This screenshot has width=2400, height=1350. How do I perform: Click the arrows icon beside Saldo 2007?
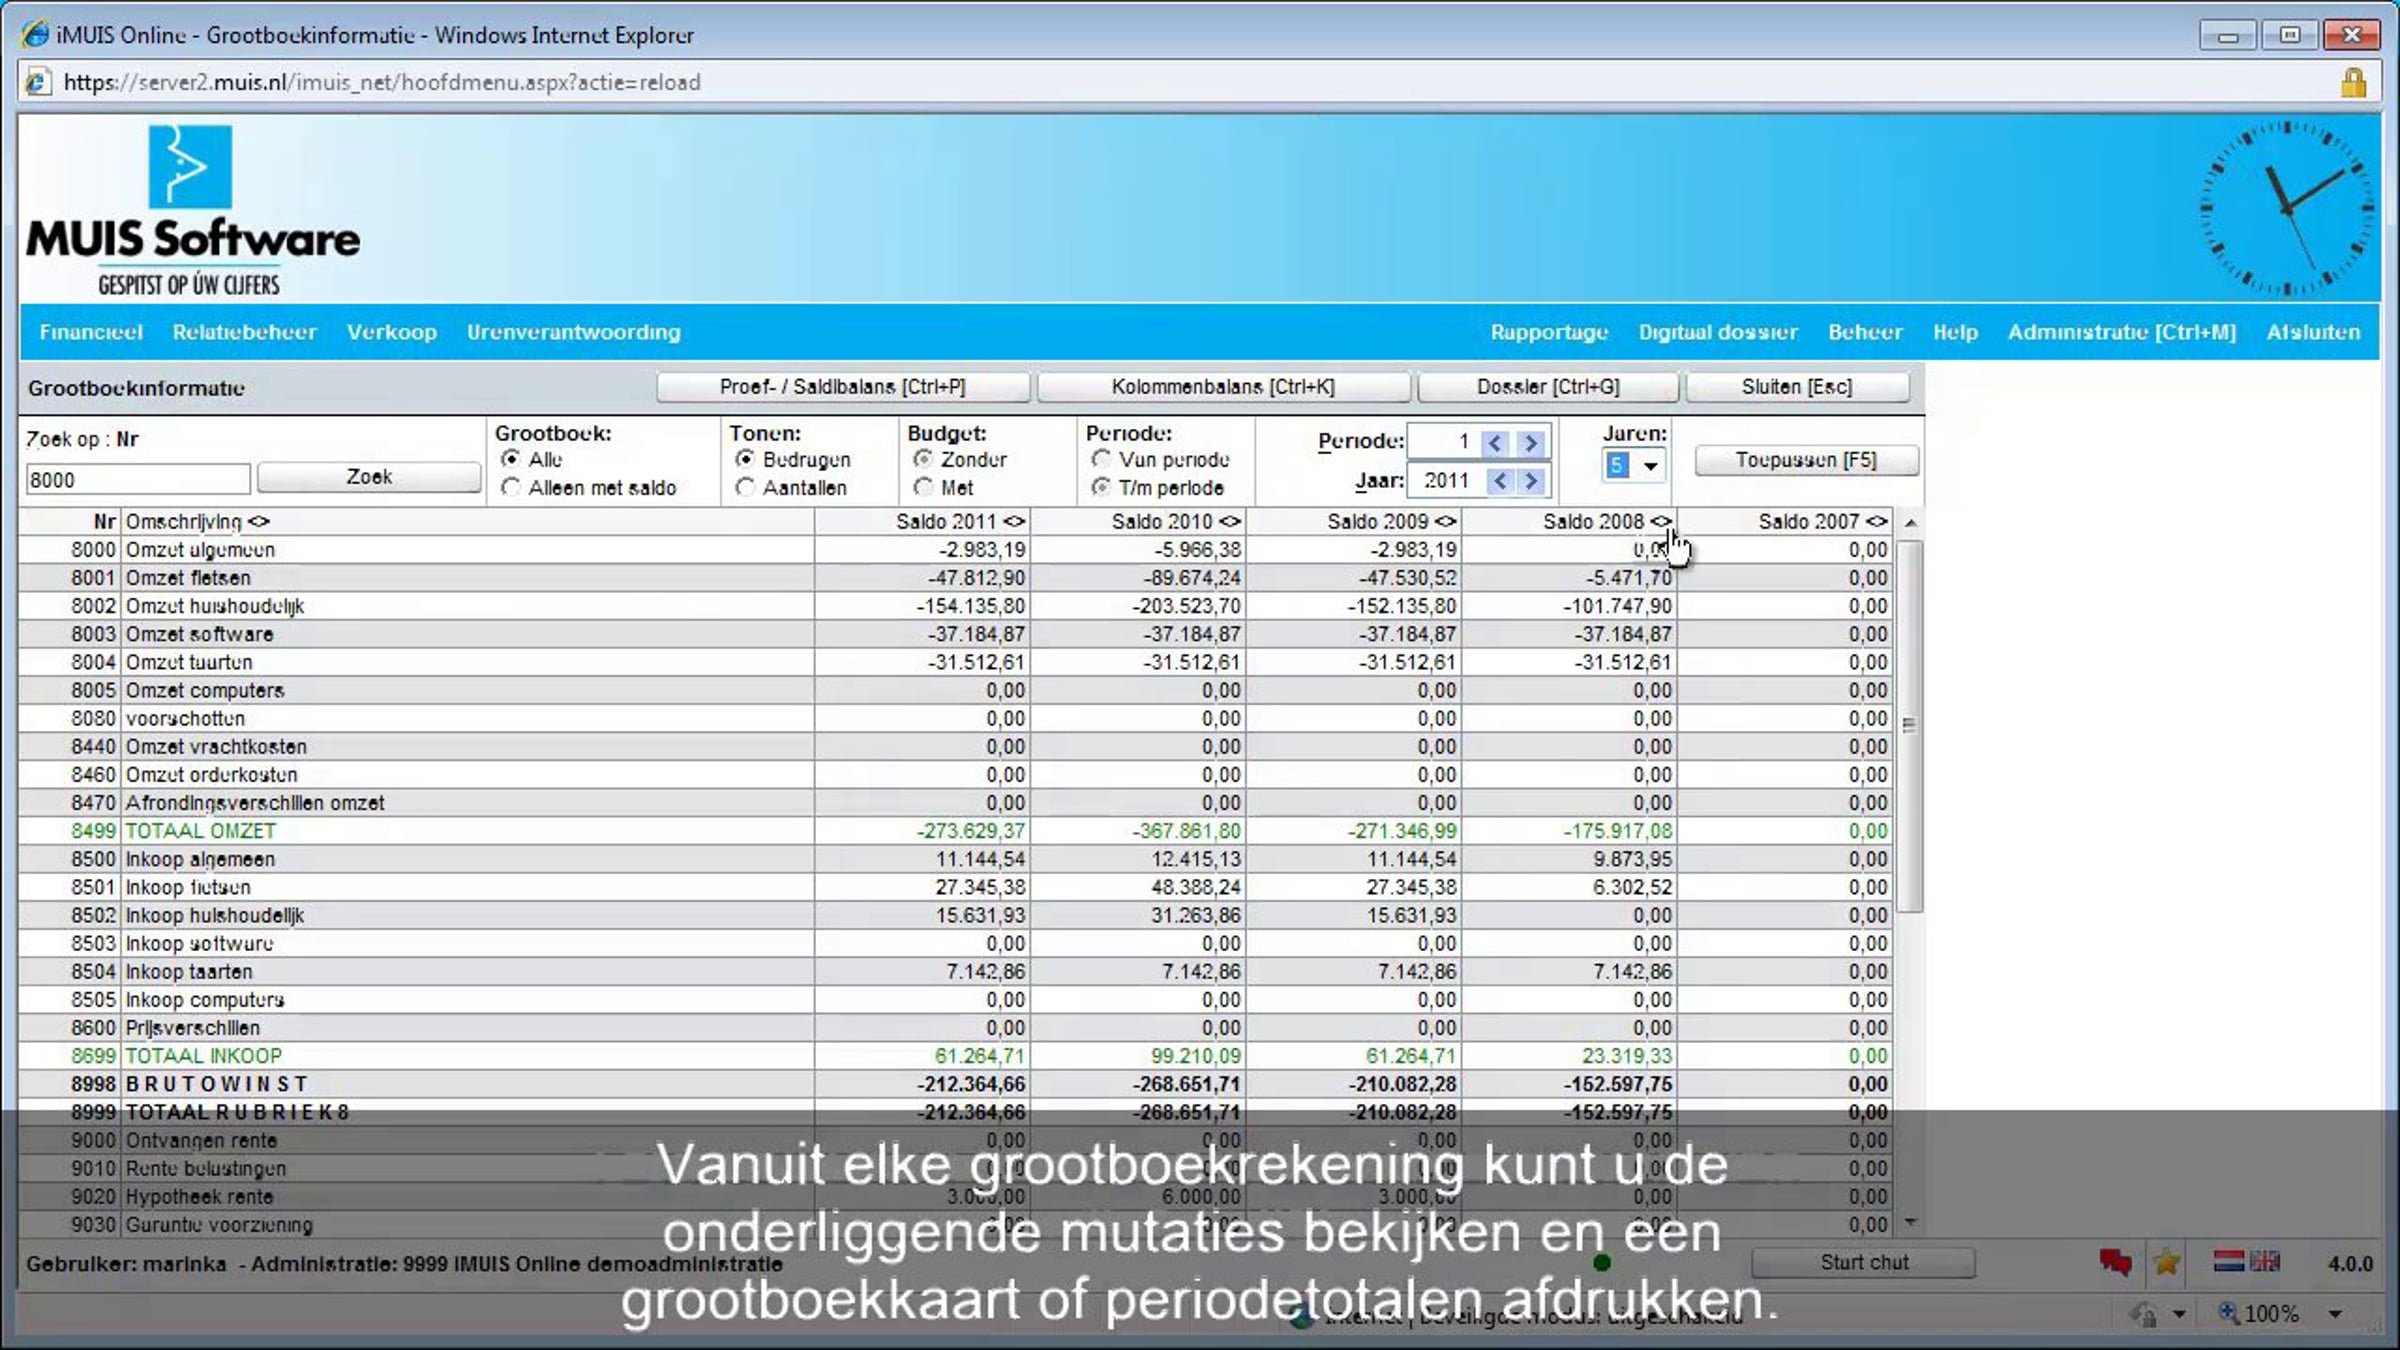pyautogui.click(x=1877, y=522)
